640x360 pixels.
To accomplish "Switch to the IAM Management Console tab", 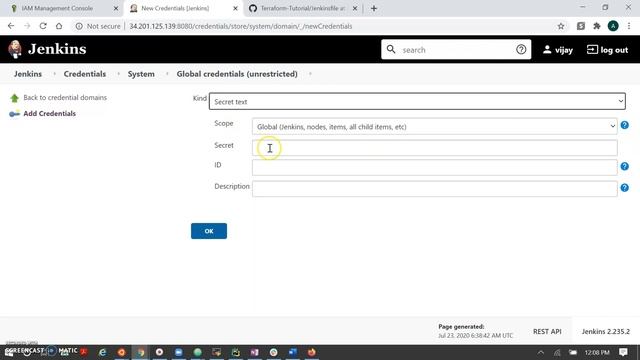I will click(x=57, y=8).
